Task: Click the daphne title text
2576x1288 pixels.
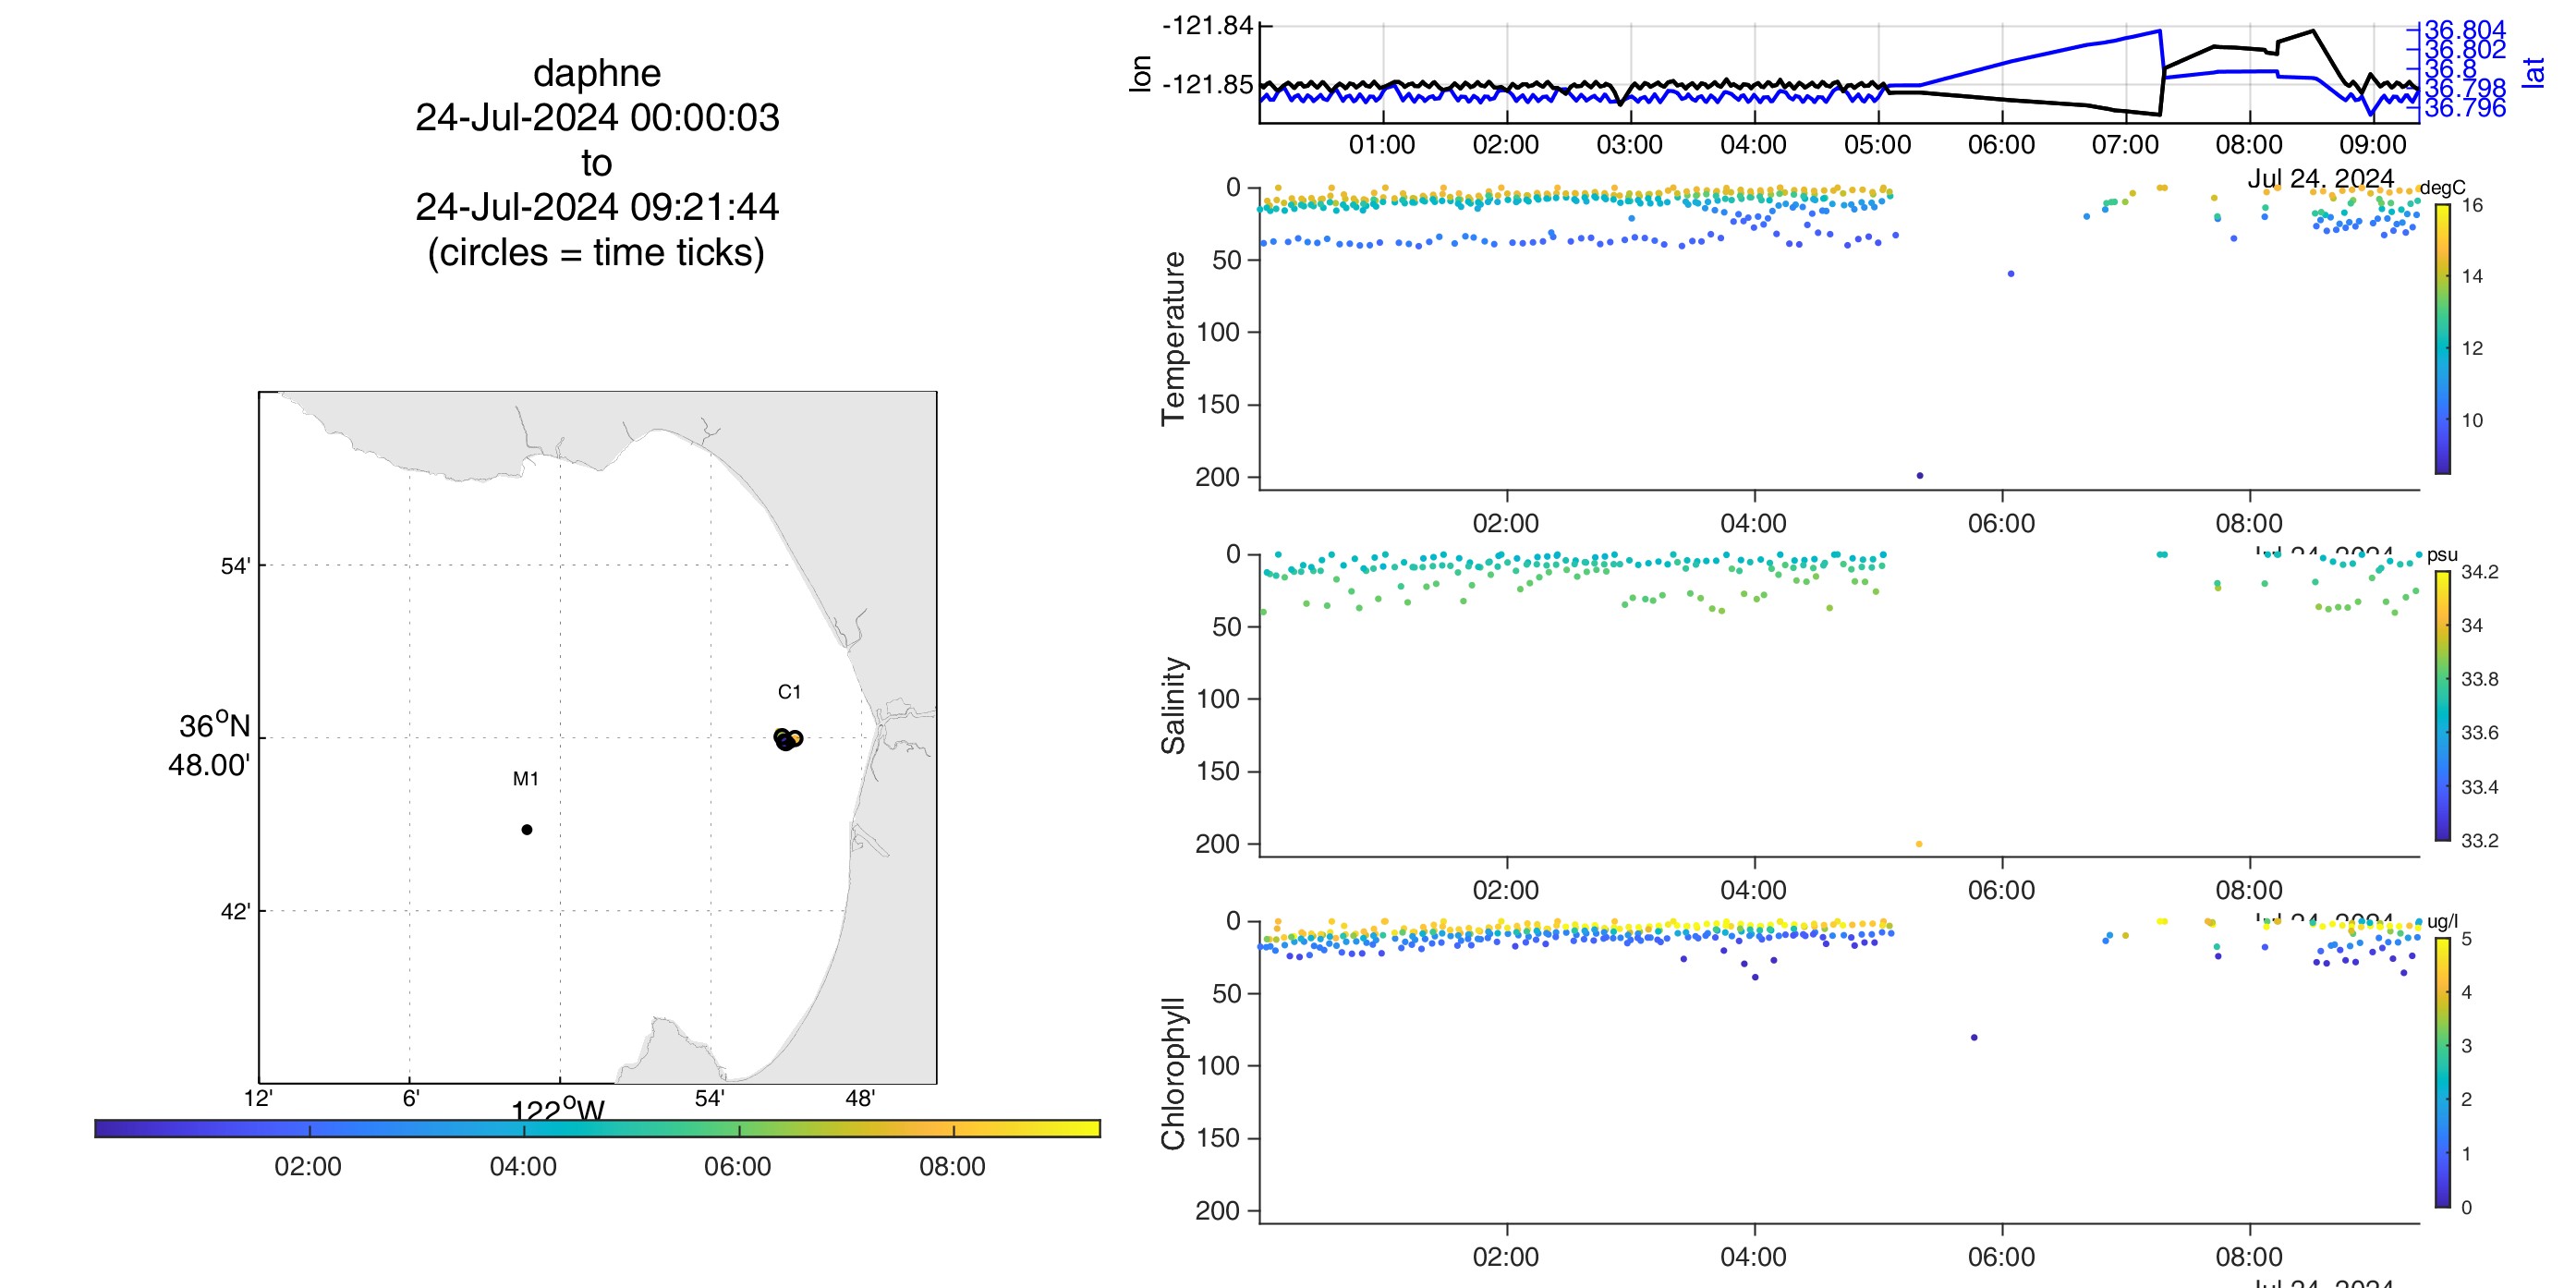Action: [x=597, y=73]
